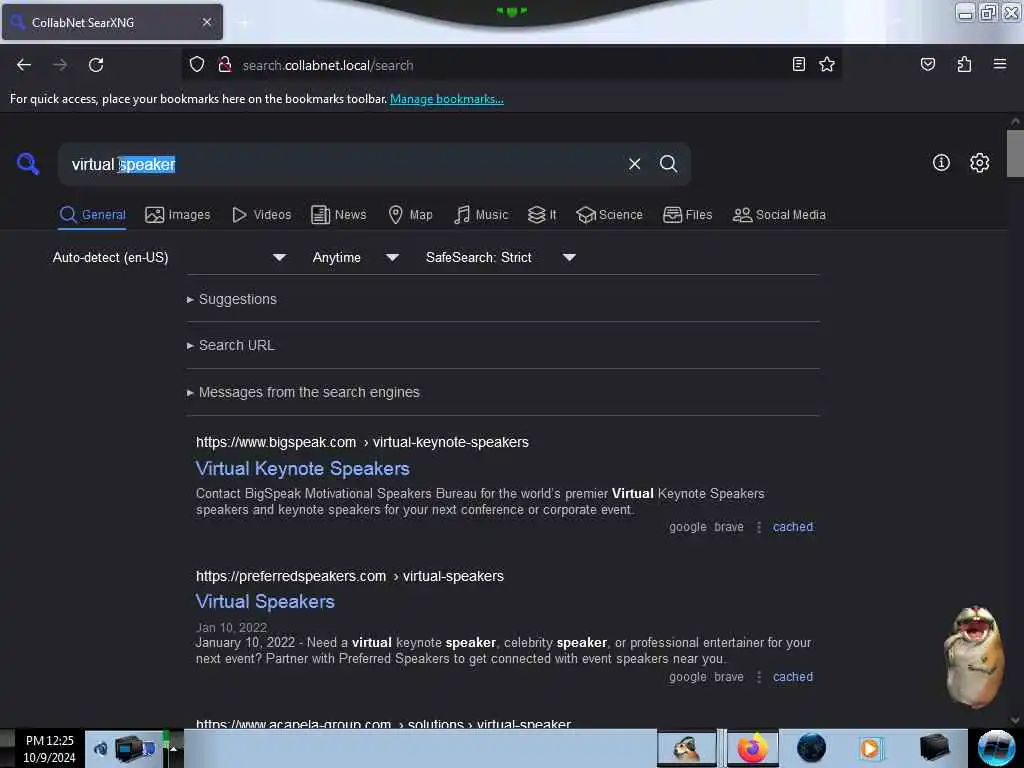The image size is (1024, 768).
Task: Open cached link for bigspeak result
Action: (793, 527)
